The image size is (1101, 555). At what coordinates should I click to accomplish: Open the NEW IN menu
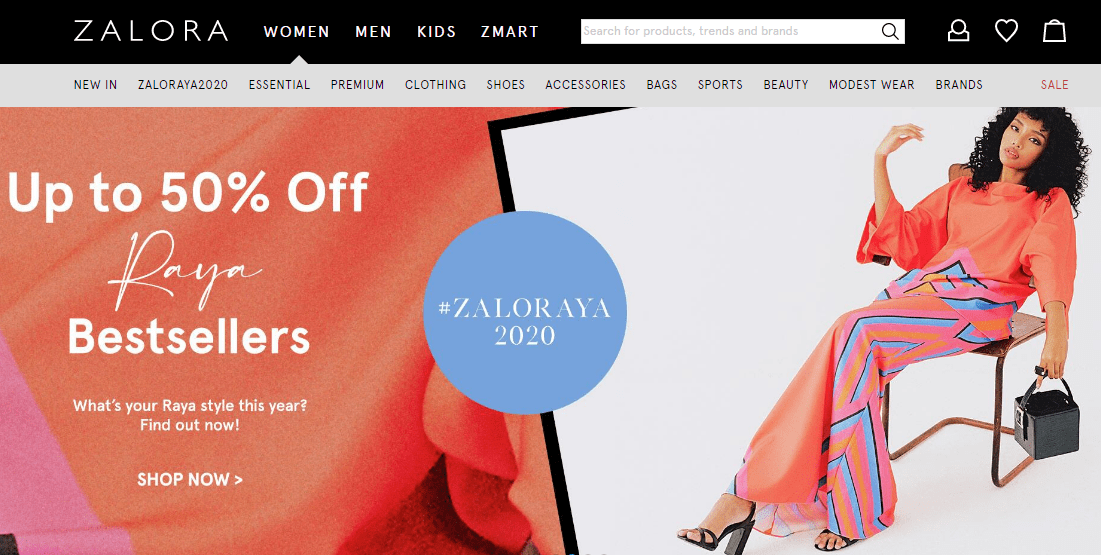[95, 85]
